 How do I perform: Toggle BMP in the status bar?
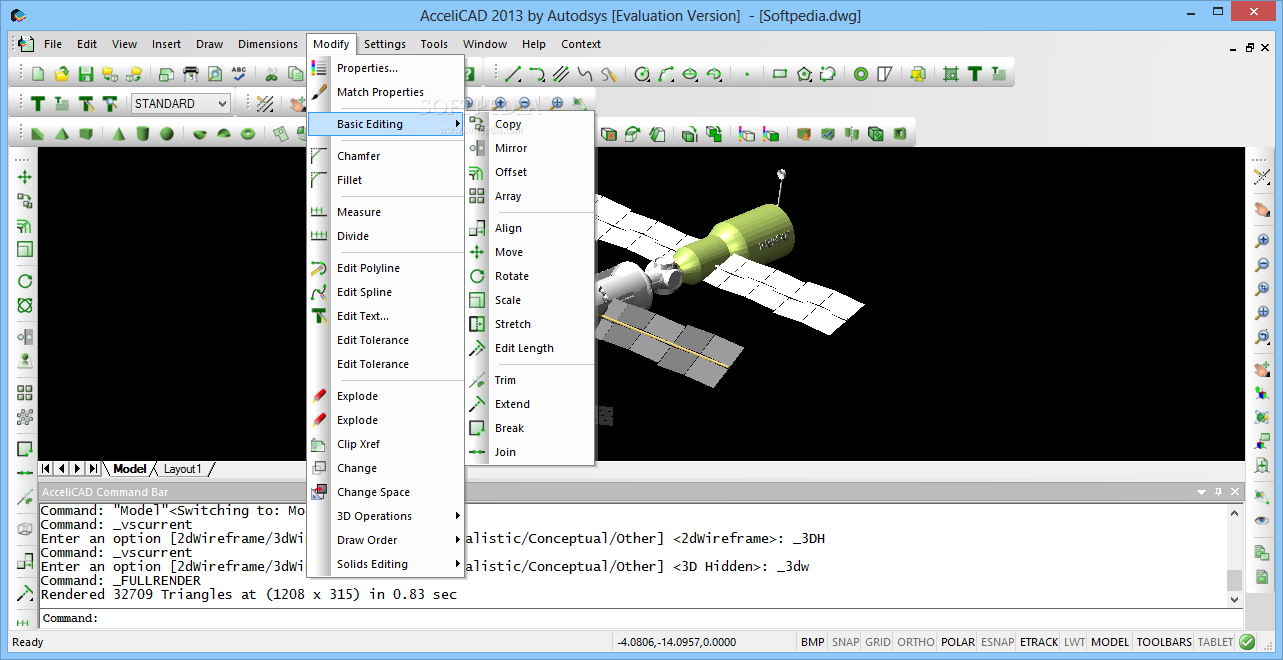coord(813,642)
